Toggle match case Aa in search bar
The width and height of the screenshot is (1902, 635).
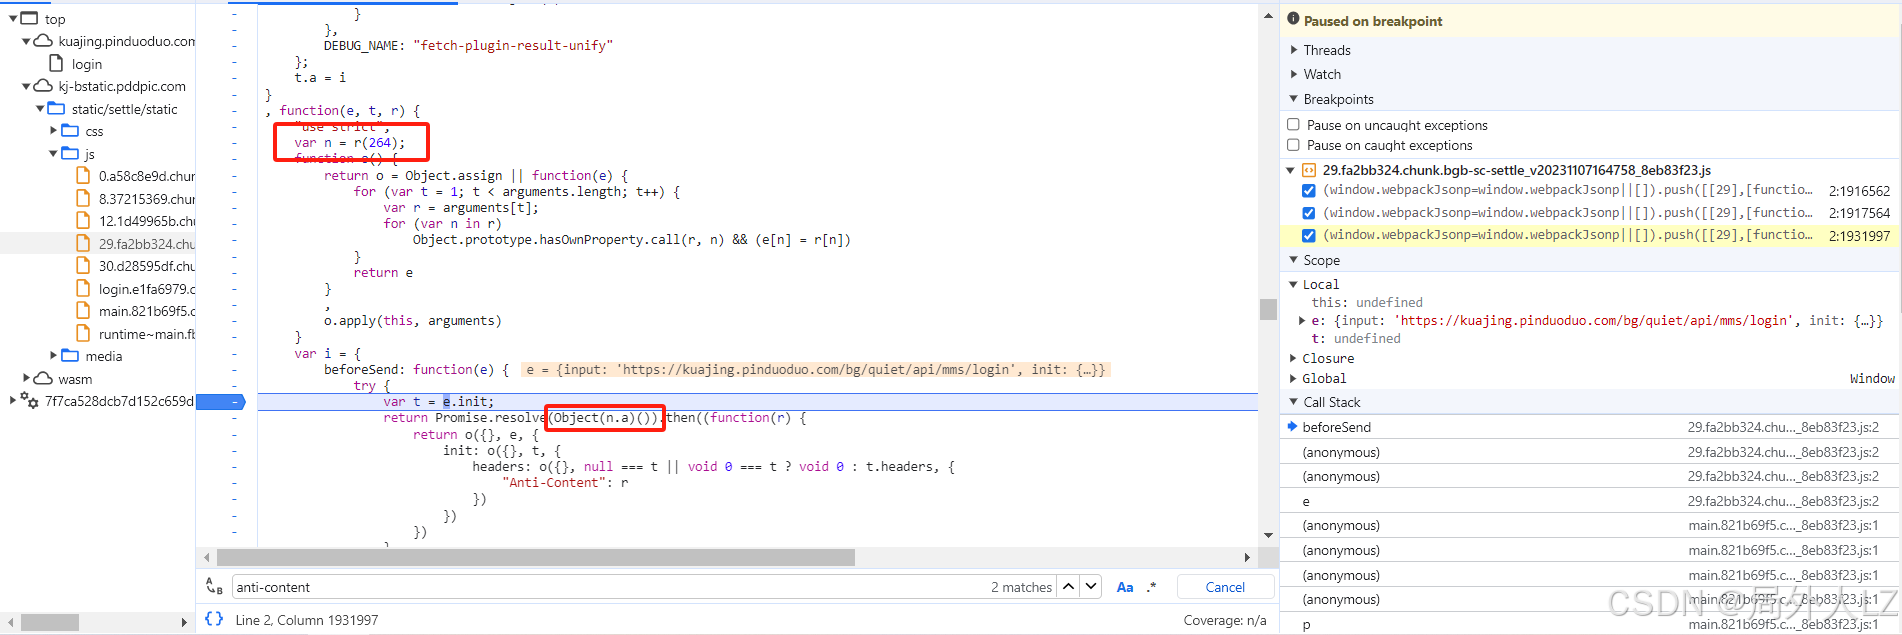click(1125, 587)
